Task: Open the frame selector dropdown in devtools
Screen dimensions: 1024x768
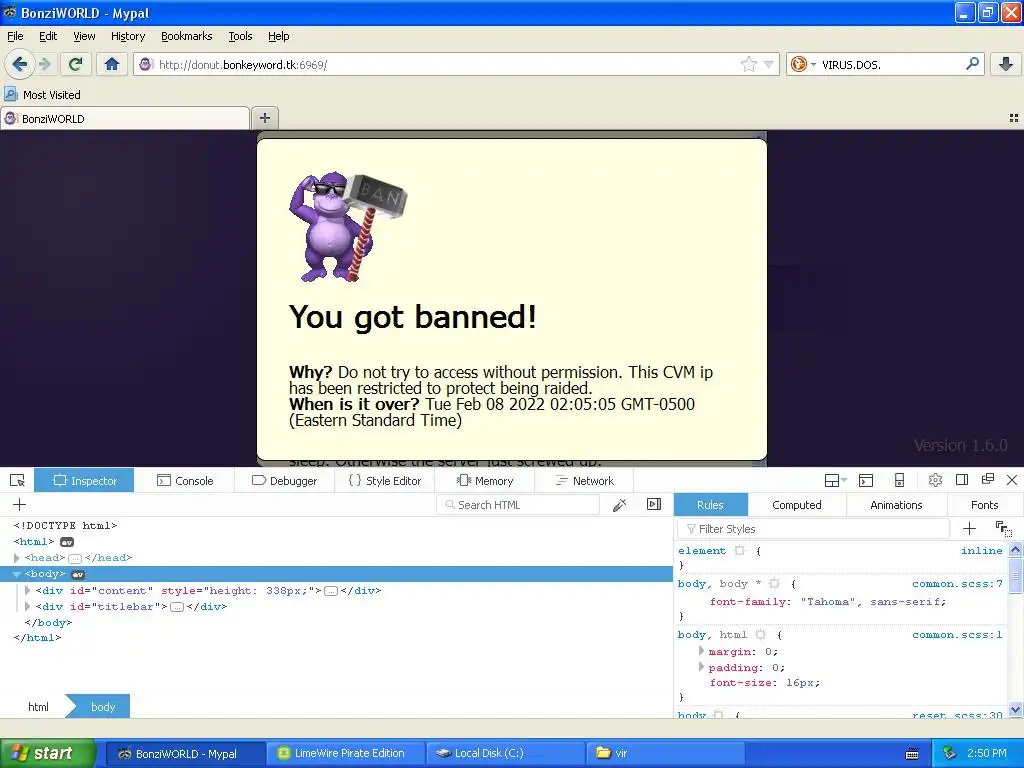Action: pos(835,481)
